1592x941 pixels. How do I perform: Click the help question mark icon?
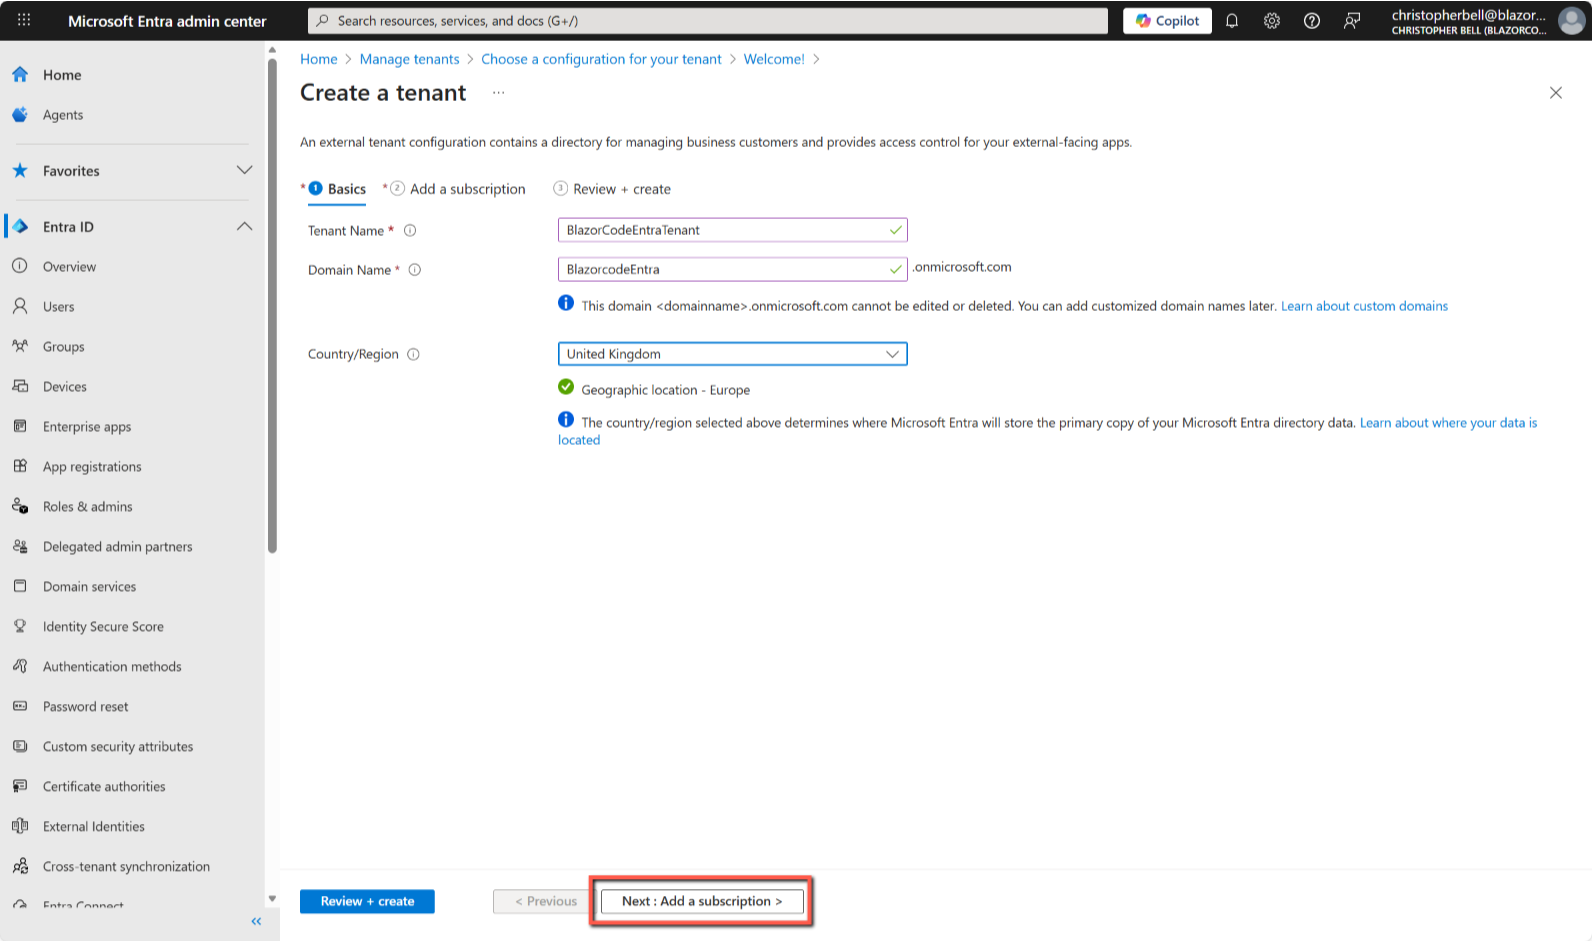pos(1312,21)
